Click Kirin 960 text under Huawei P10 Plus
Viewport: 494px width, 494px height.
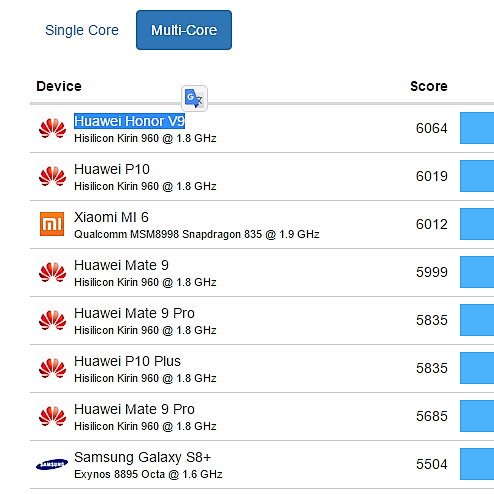145,378
